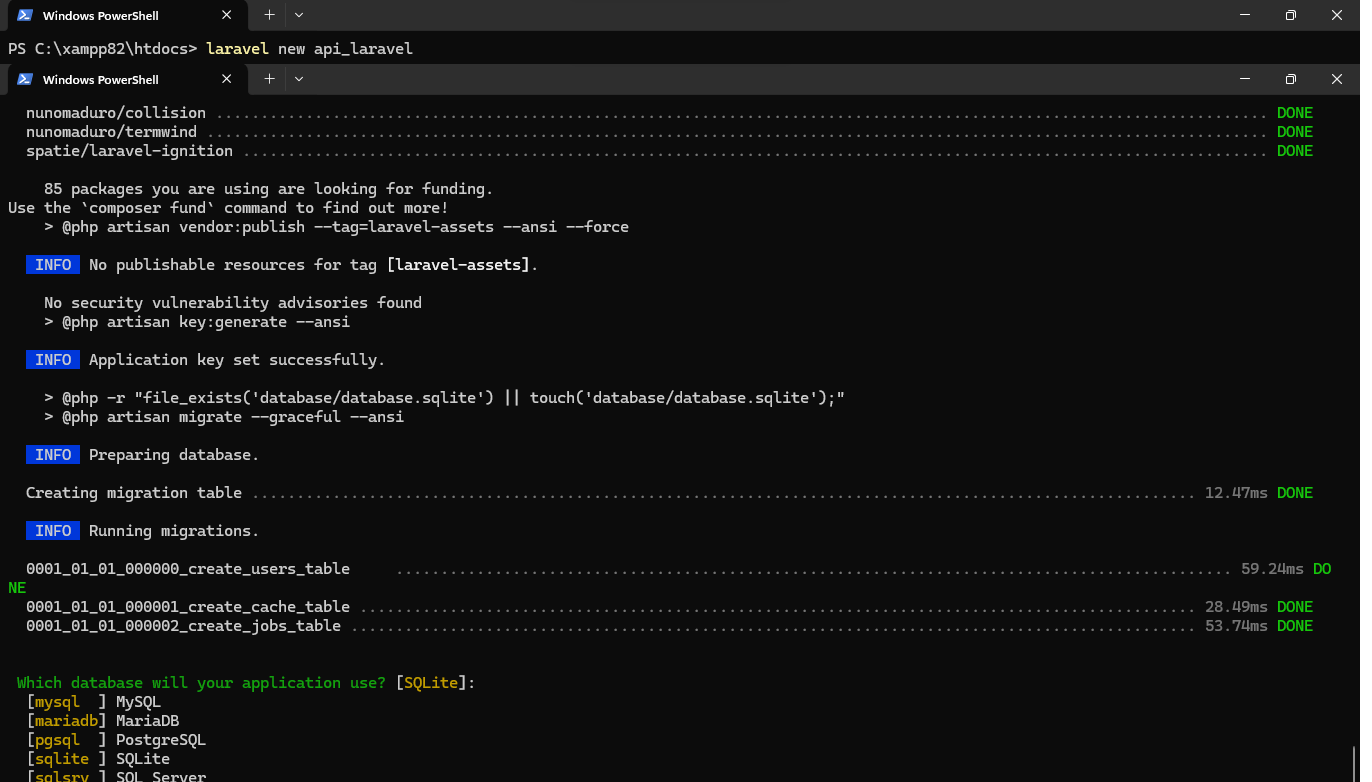1372x782 pixels.
Task: Restore down the back PowerShell window
Action: coord(1291,15)
